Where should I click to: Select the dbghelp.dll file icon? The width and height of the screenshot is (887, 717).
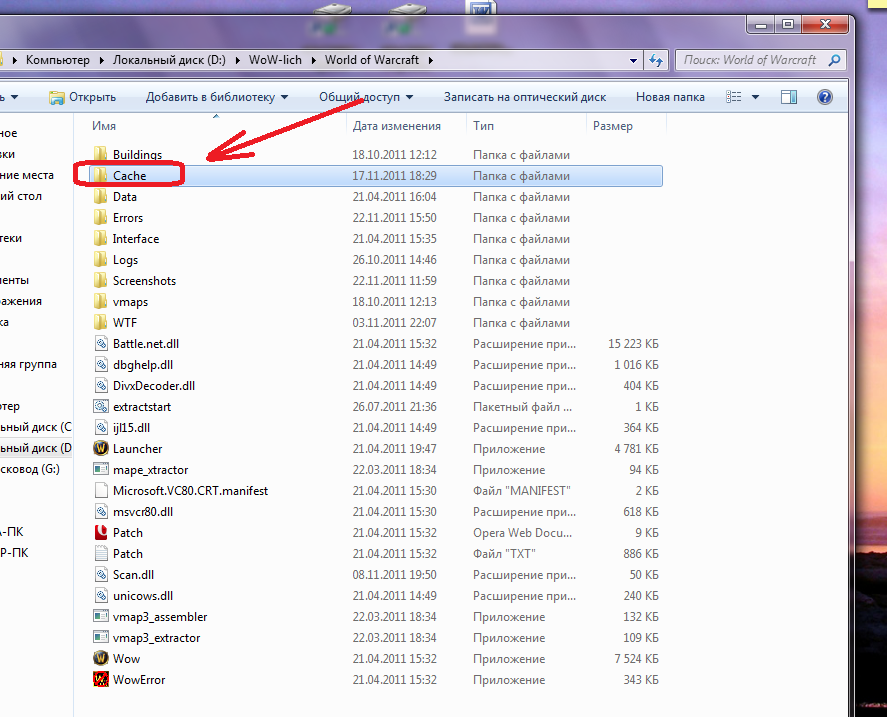point(101,364)
